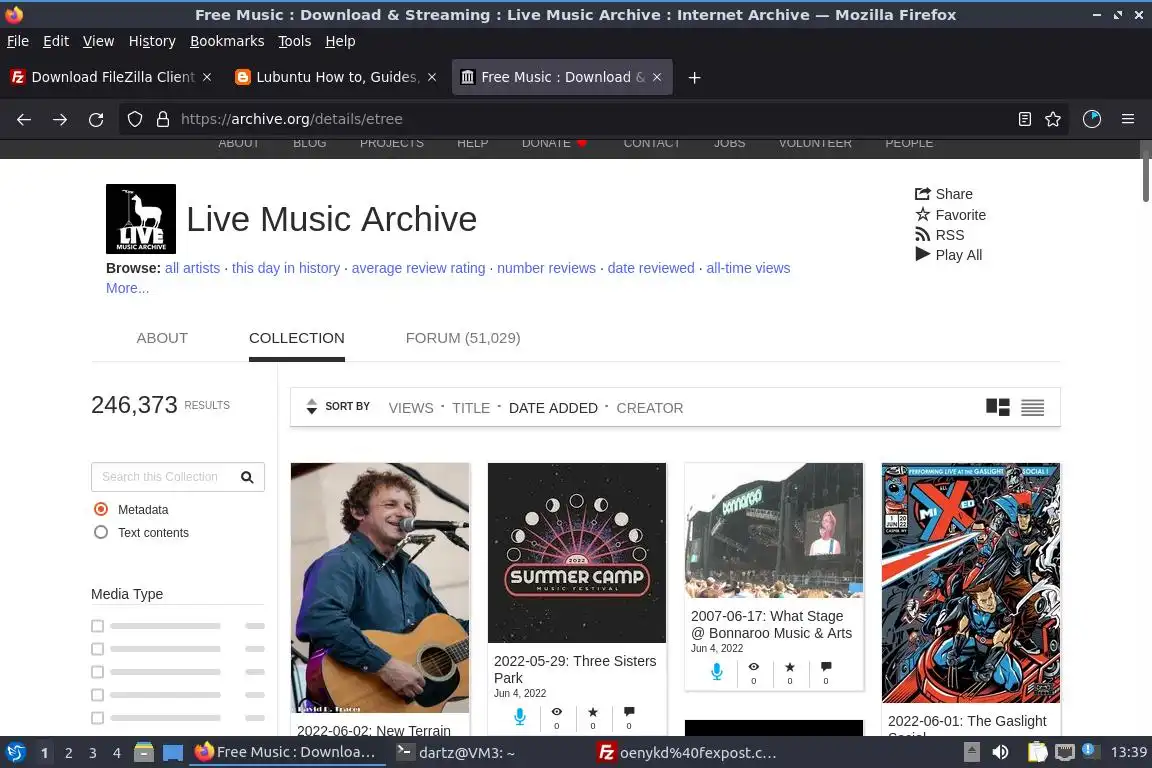Toggle reader view icon in address bar
1152x768 pixels.
(1025, 119)
